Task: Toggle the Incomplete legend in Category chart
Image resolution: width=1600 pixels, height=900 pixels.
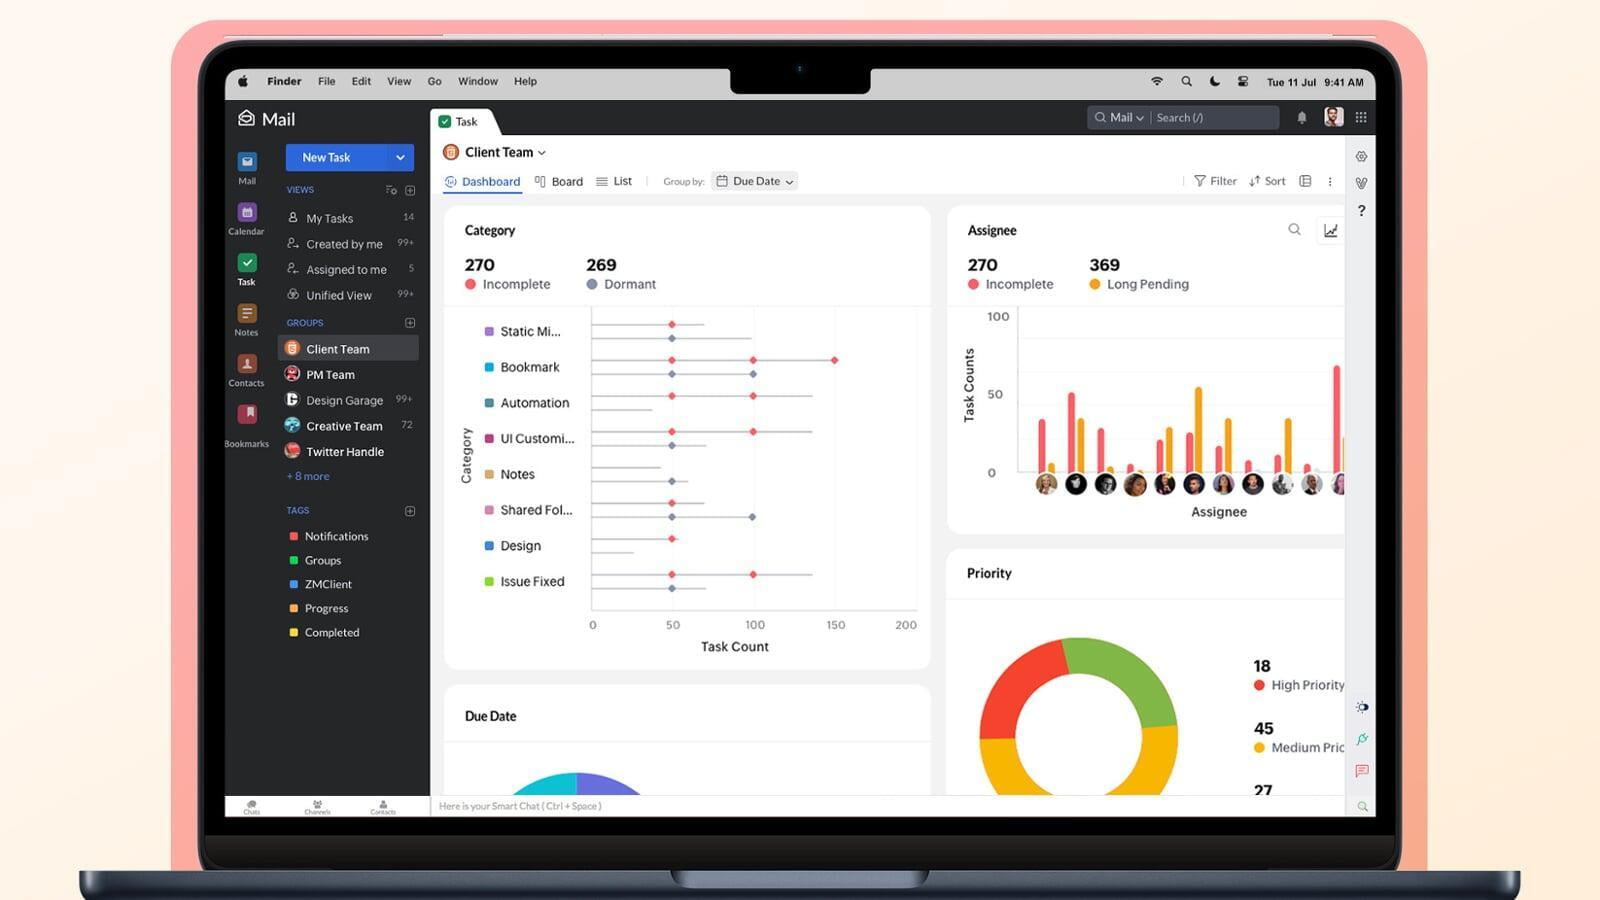Action: click(507, 285)
